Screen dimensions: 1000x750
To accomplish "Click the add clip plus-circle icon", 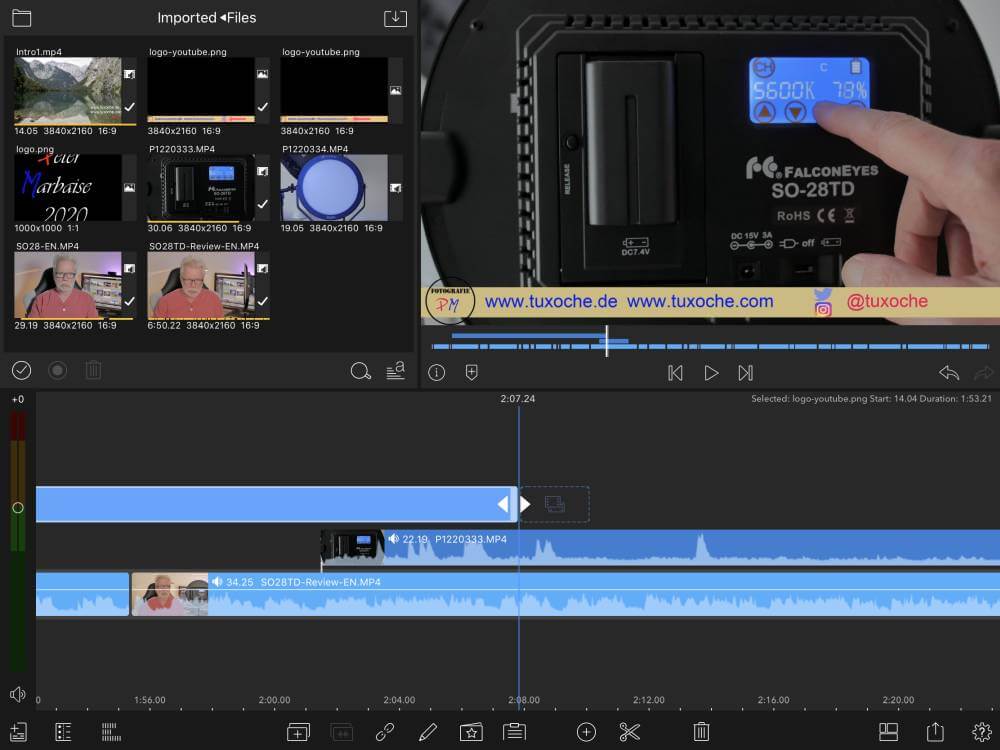I will point(586,732).
